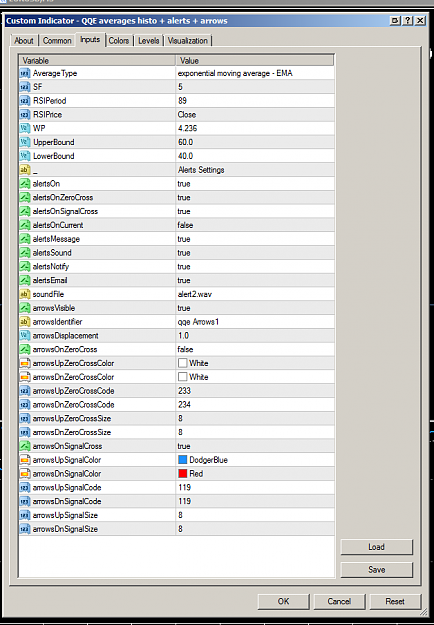The height and width of the screenshot is (625, 434).
Task: Click the integer icon beside arrowsDnSignalSize
Action: click(25, 529)
